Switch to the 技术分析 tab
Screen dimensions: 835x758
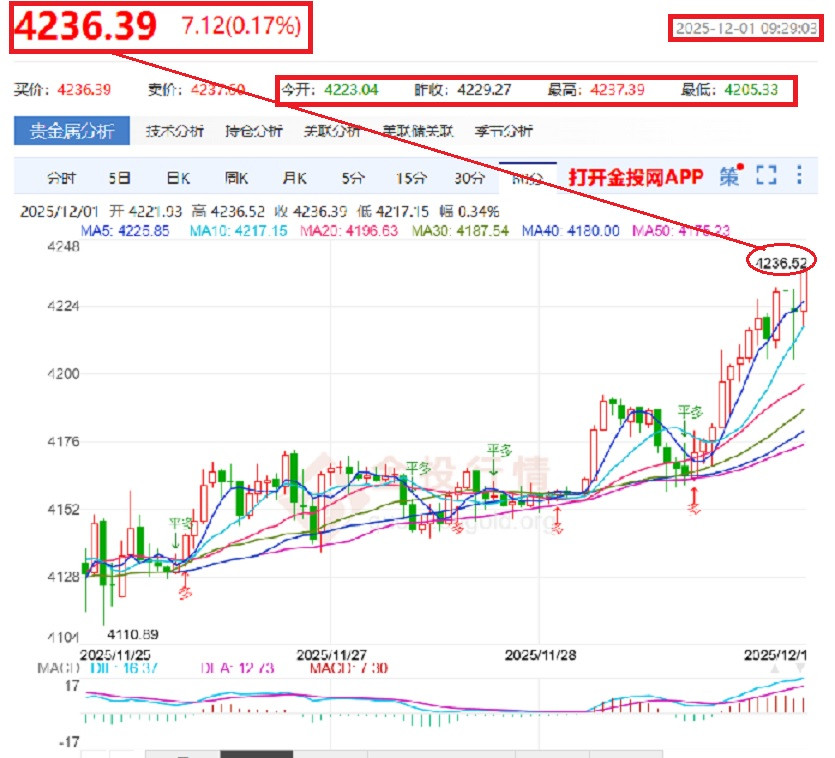[x=175, y=131]
